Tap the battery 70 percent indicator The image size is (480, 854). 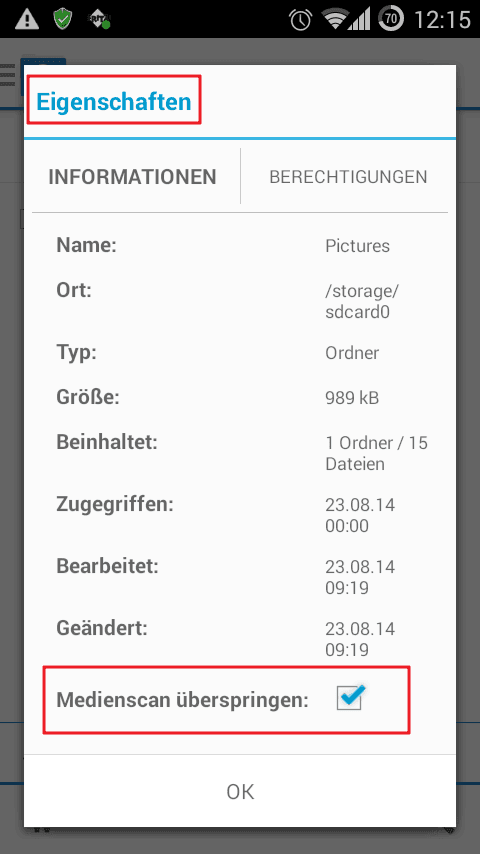point(391,20)
